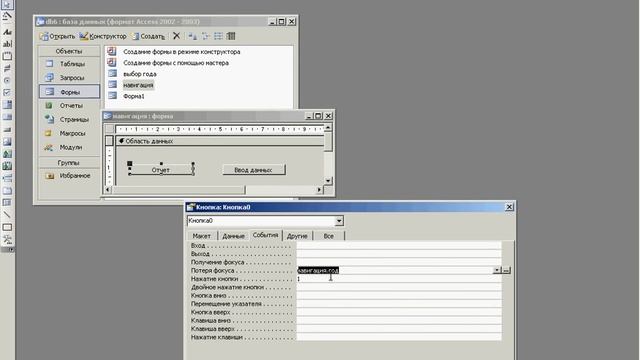Select the Combo Box toolbox tool

[x=7, y=105]
